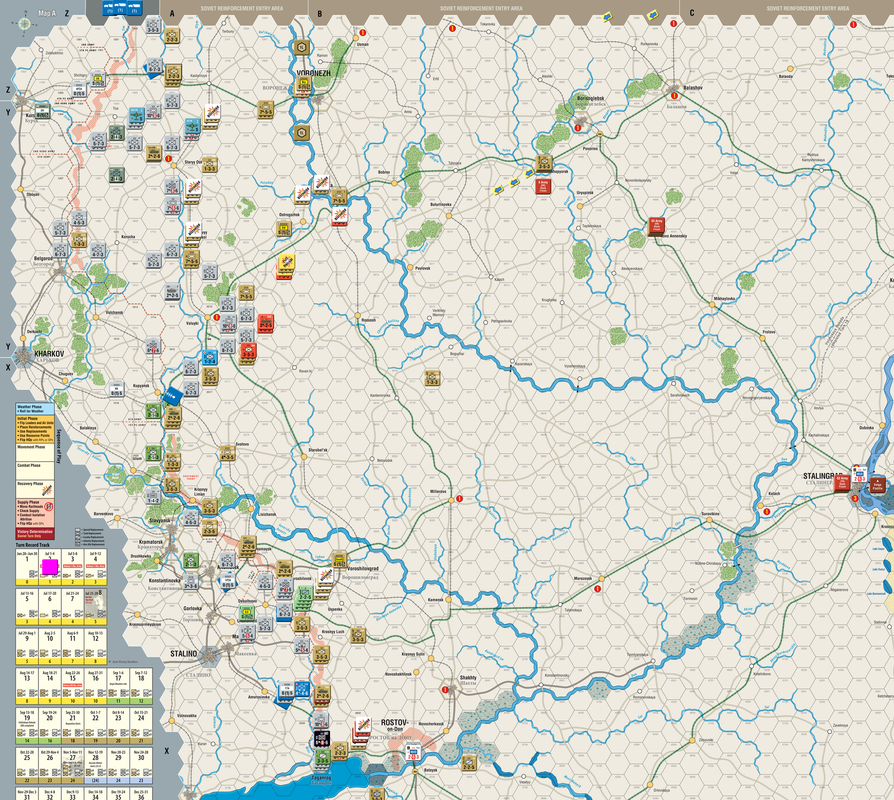
Task: Select the magenta turn marker on the track
Action: tap(50, 567)
